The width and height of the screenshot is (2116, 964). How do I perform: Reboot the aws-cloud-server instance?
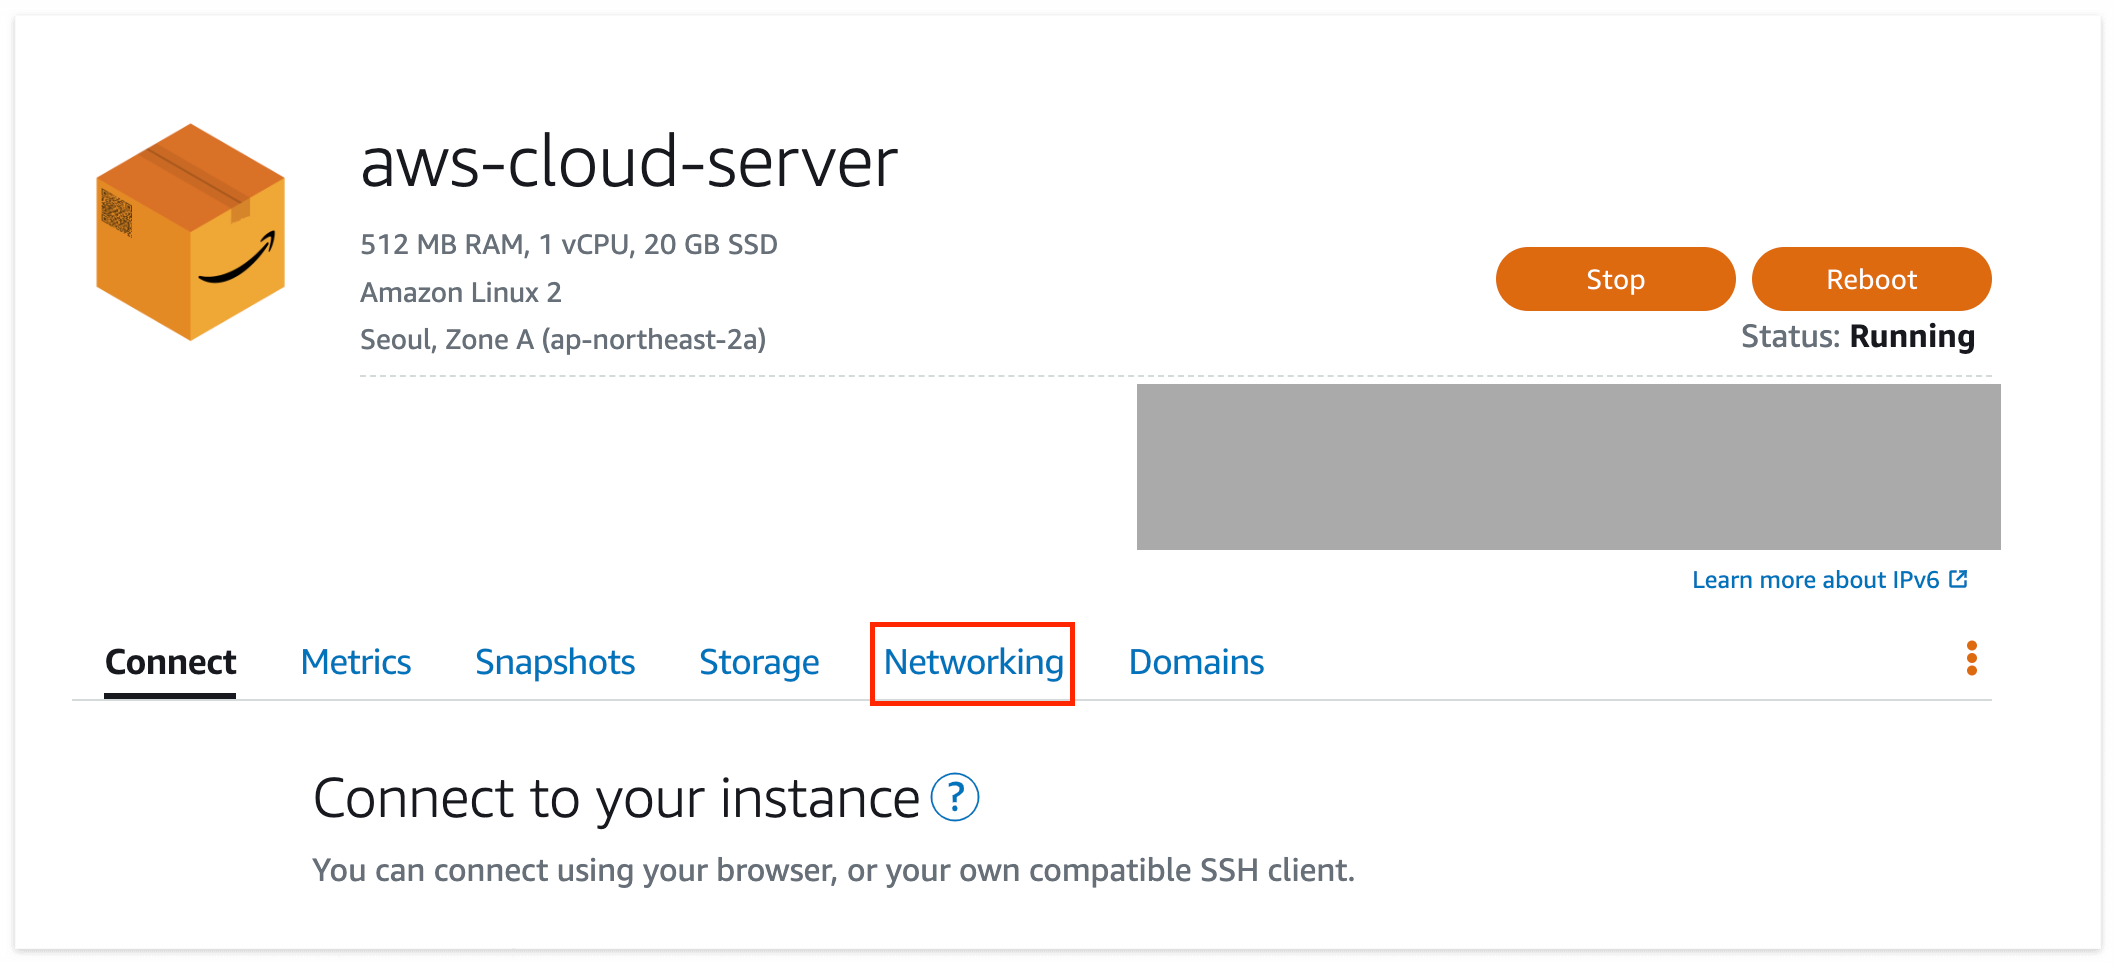[x=1871, y=279]
